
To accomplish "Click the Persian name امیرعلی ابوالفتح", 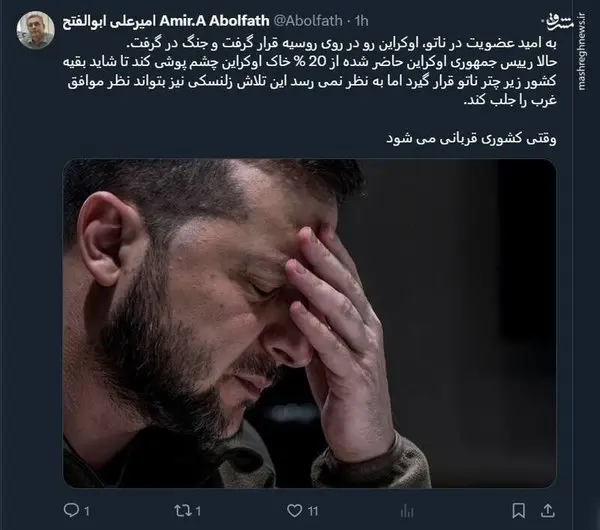I will point(109,21).
